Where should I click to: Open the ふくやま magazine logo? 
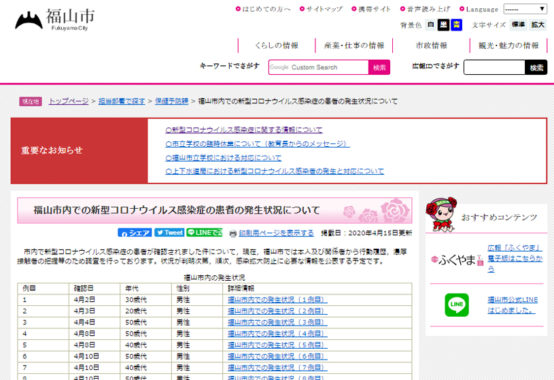coord(457,260)
